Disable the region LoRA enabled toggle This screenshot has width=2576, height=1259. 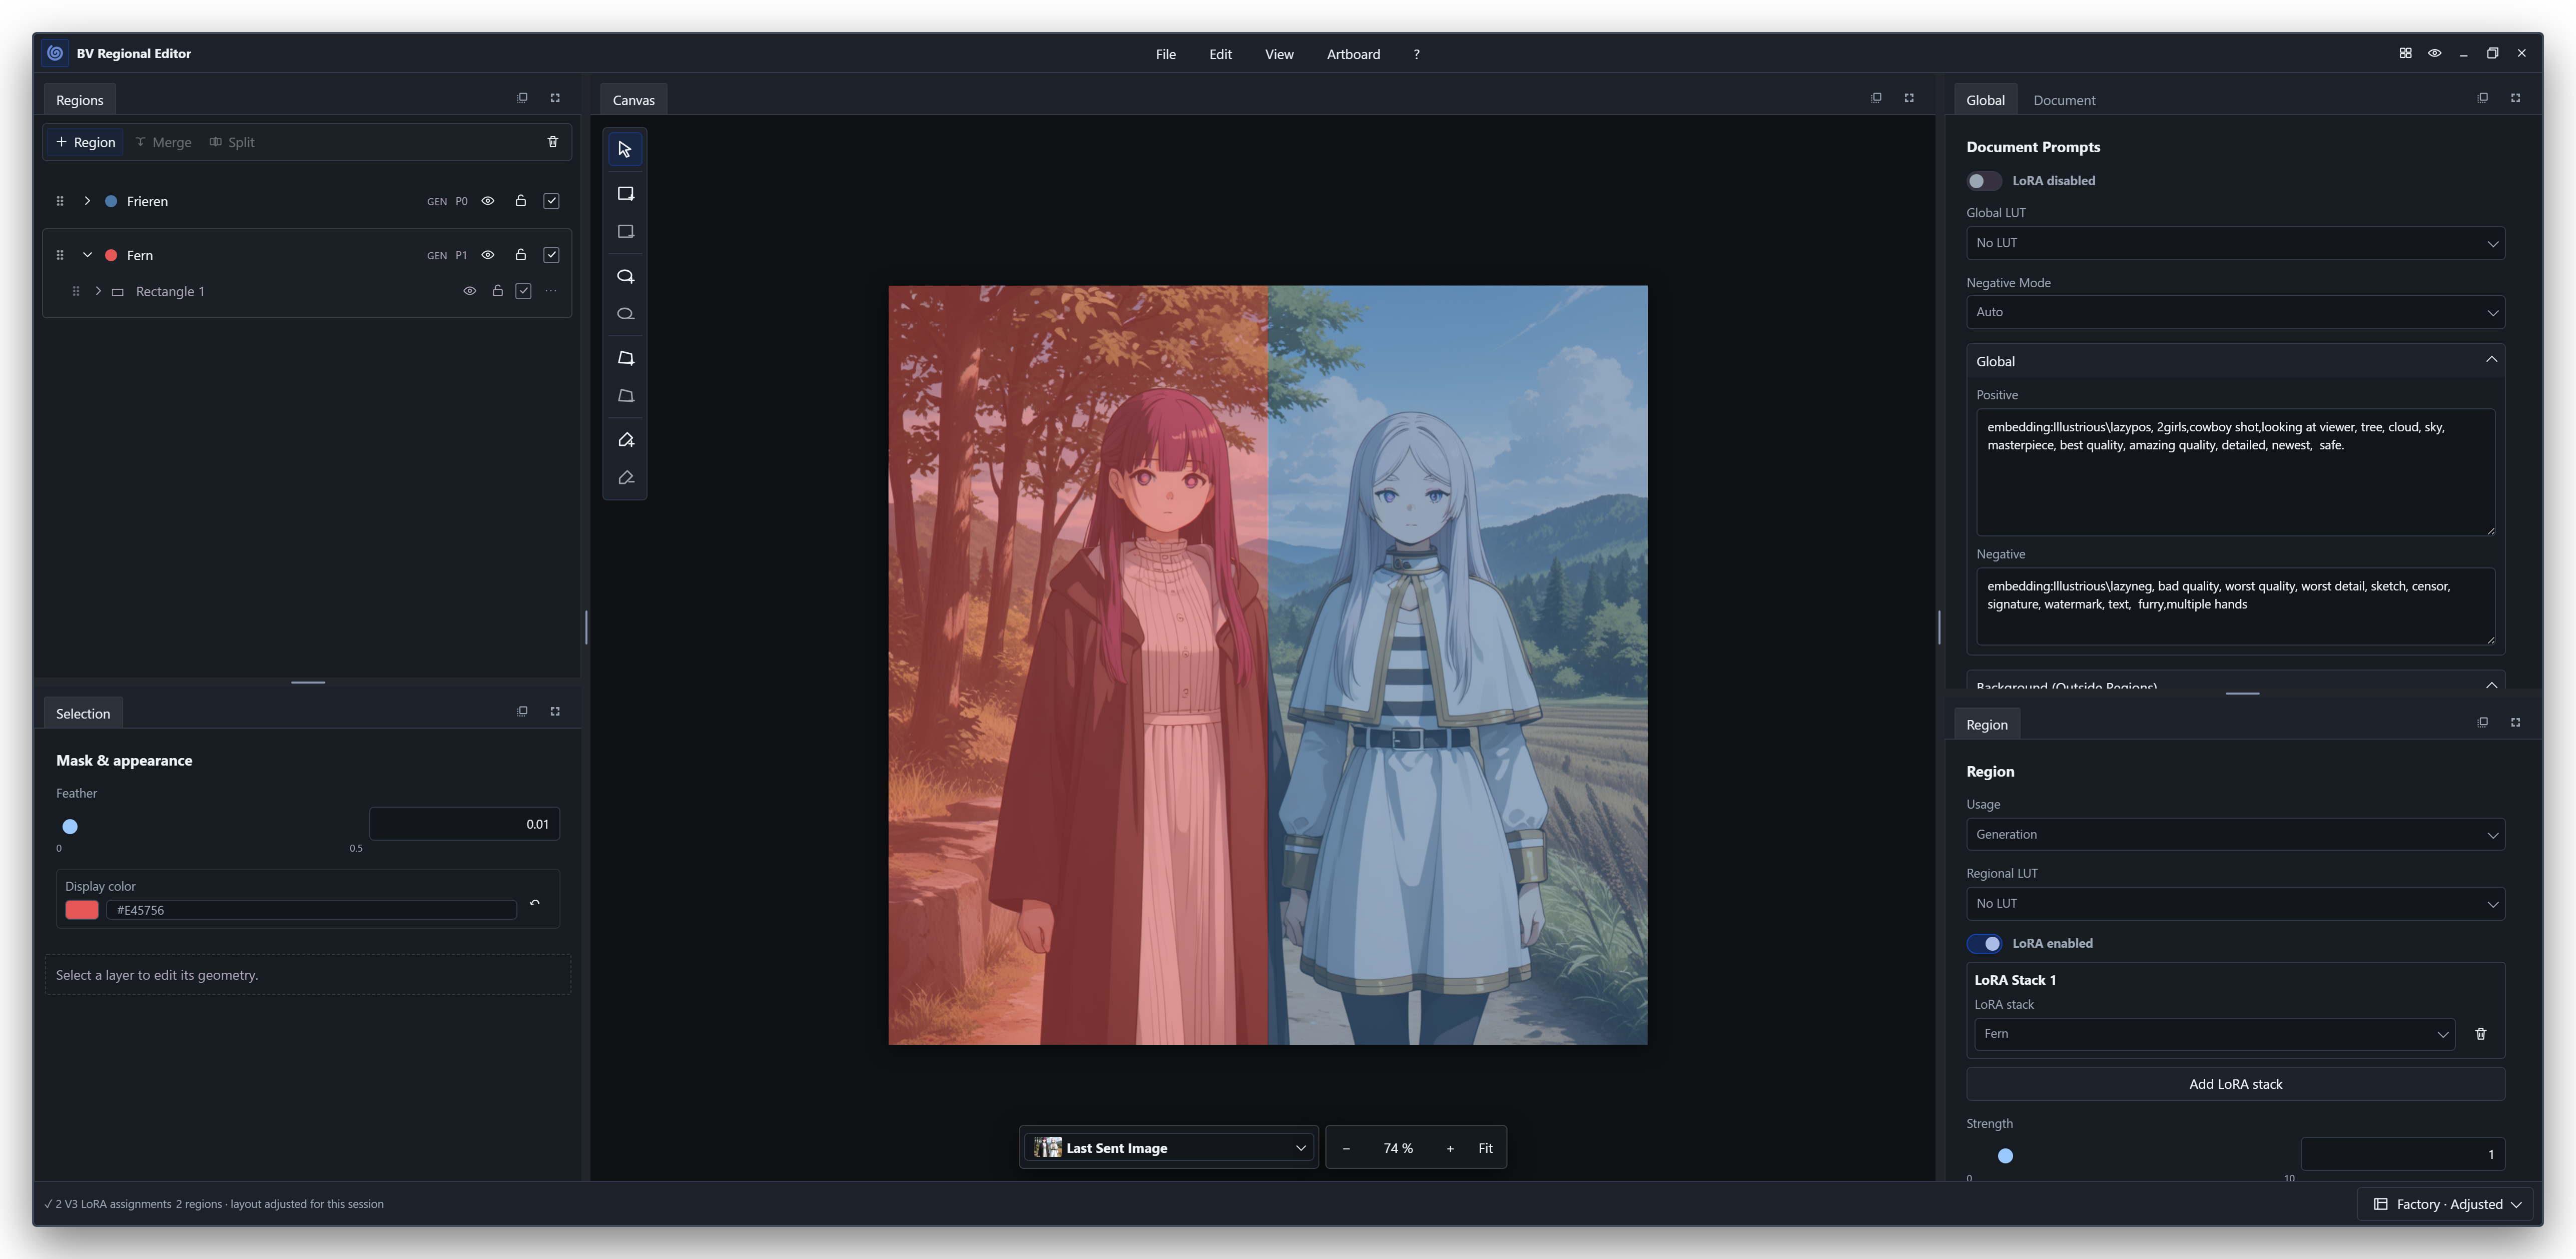click(1984, 943)
